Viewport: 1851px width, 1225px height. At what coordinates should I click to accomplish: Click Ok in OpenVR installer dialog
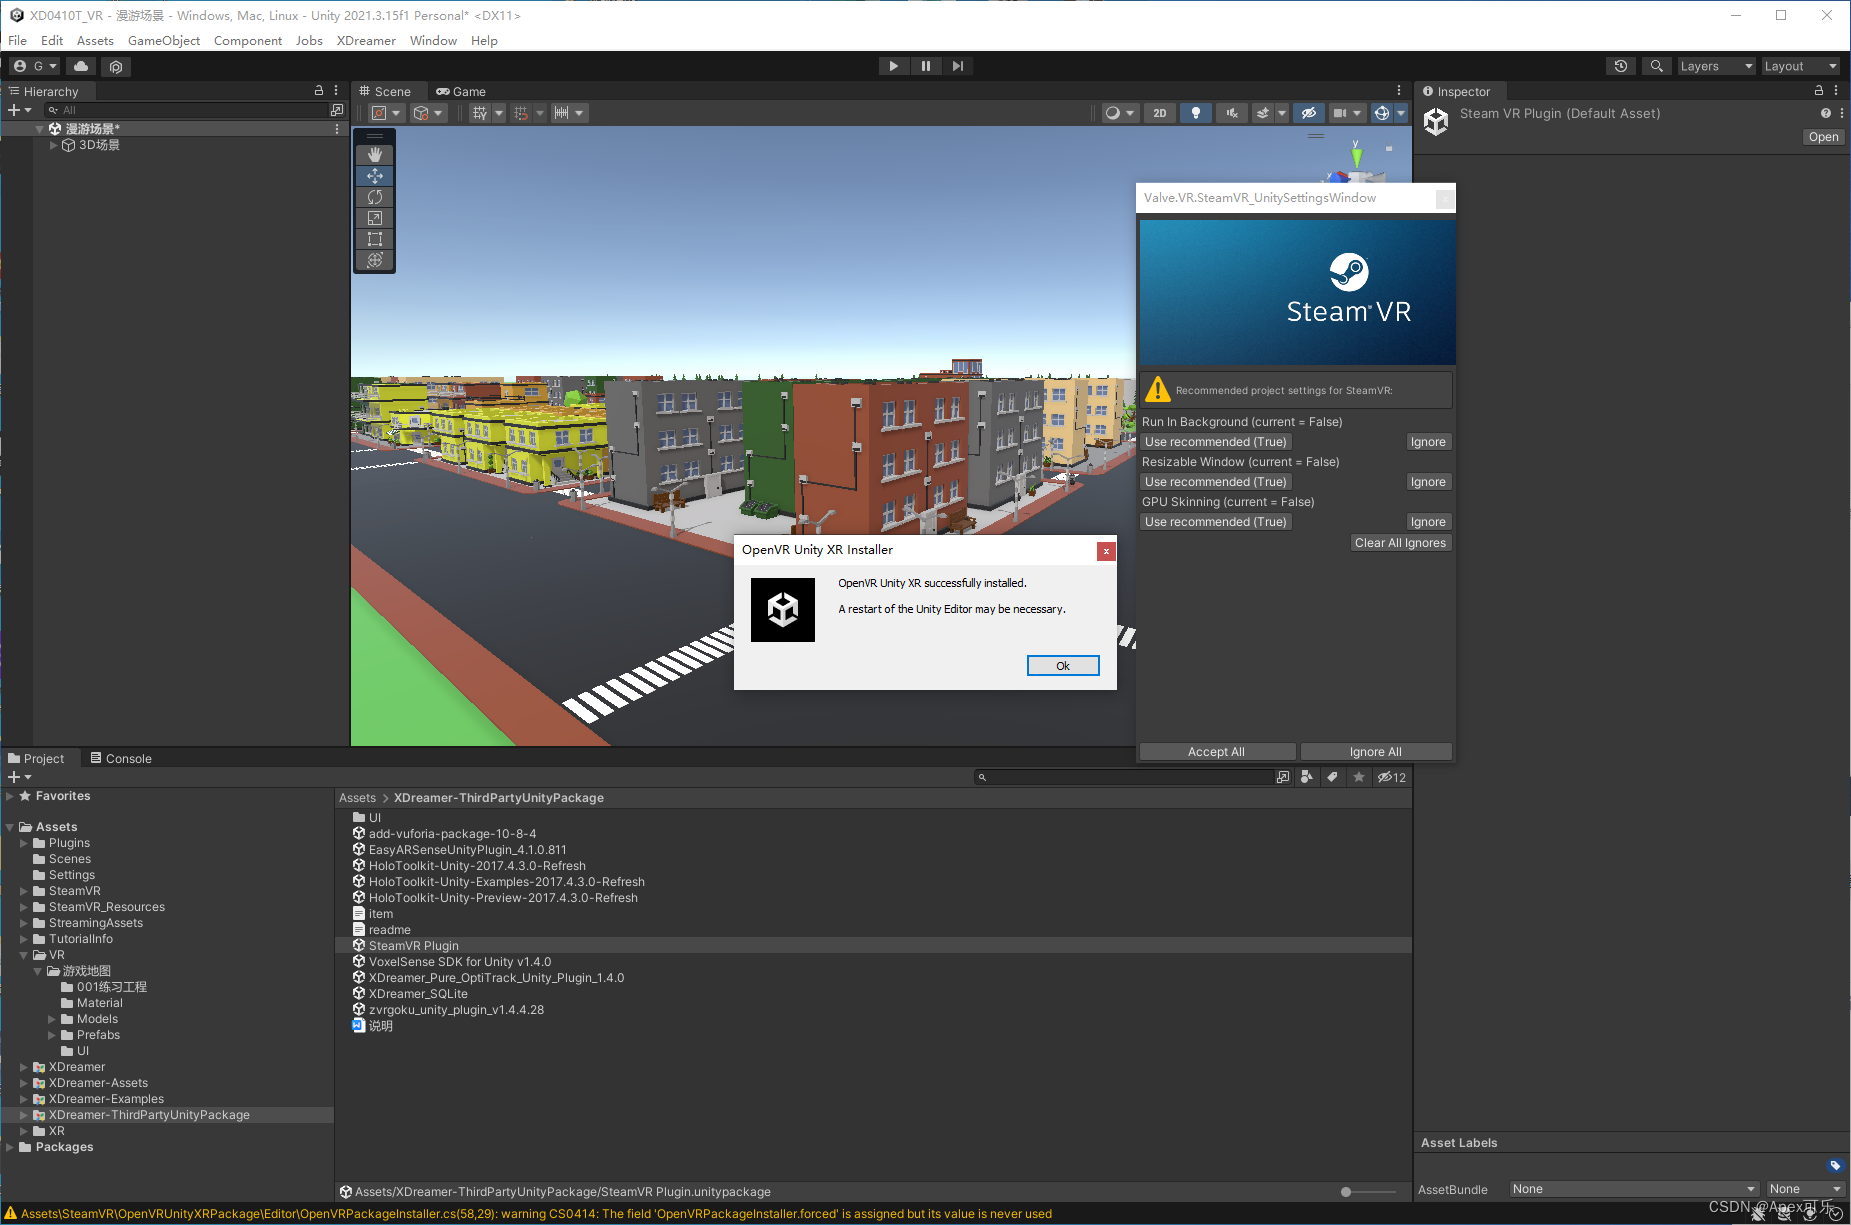point(1063,666)
